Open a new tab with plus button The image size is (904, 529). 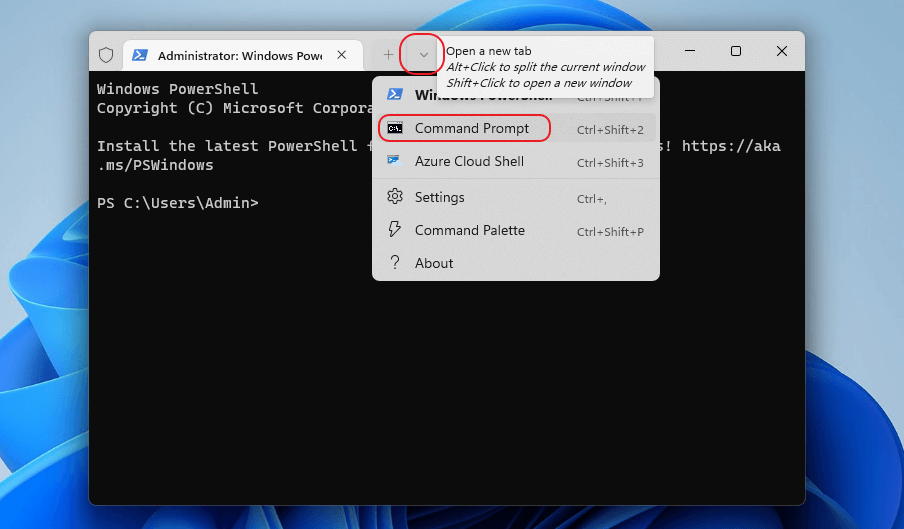[389, 55]
